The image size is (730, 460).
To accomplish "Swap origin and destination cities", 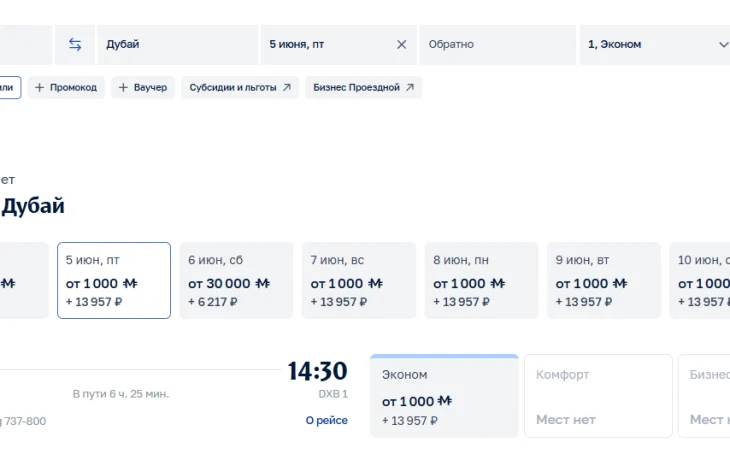I will pos(75,45).
